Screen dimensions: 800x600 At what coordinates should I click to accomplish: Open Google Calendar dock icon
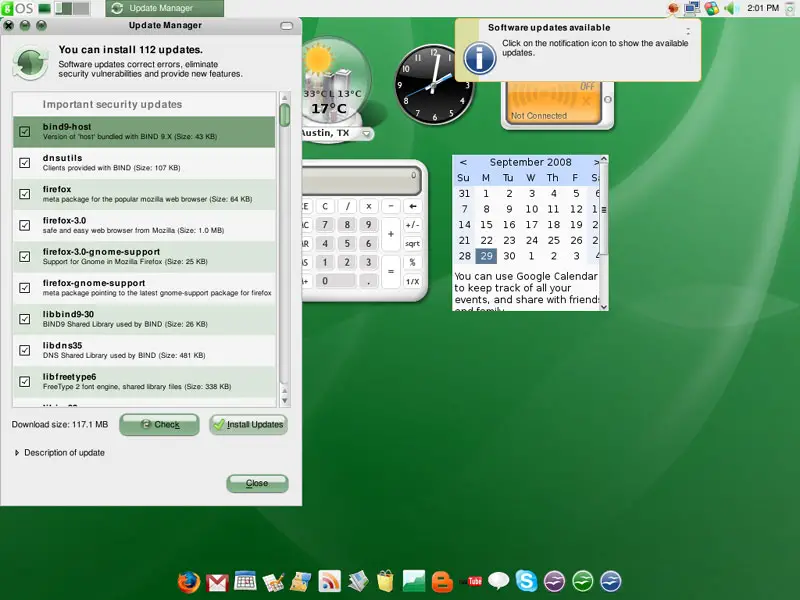point(245,581)
